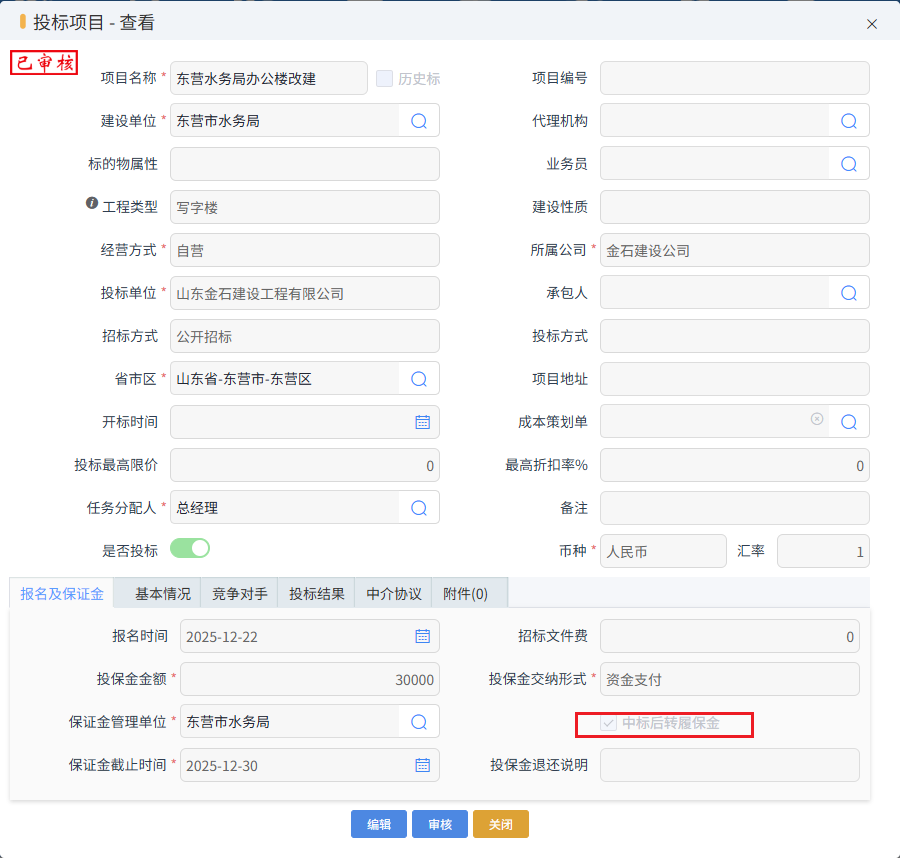Open the 投保金交纳形式 dropdown
The image size is (900, 858).
pos(730,680)
